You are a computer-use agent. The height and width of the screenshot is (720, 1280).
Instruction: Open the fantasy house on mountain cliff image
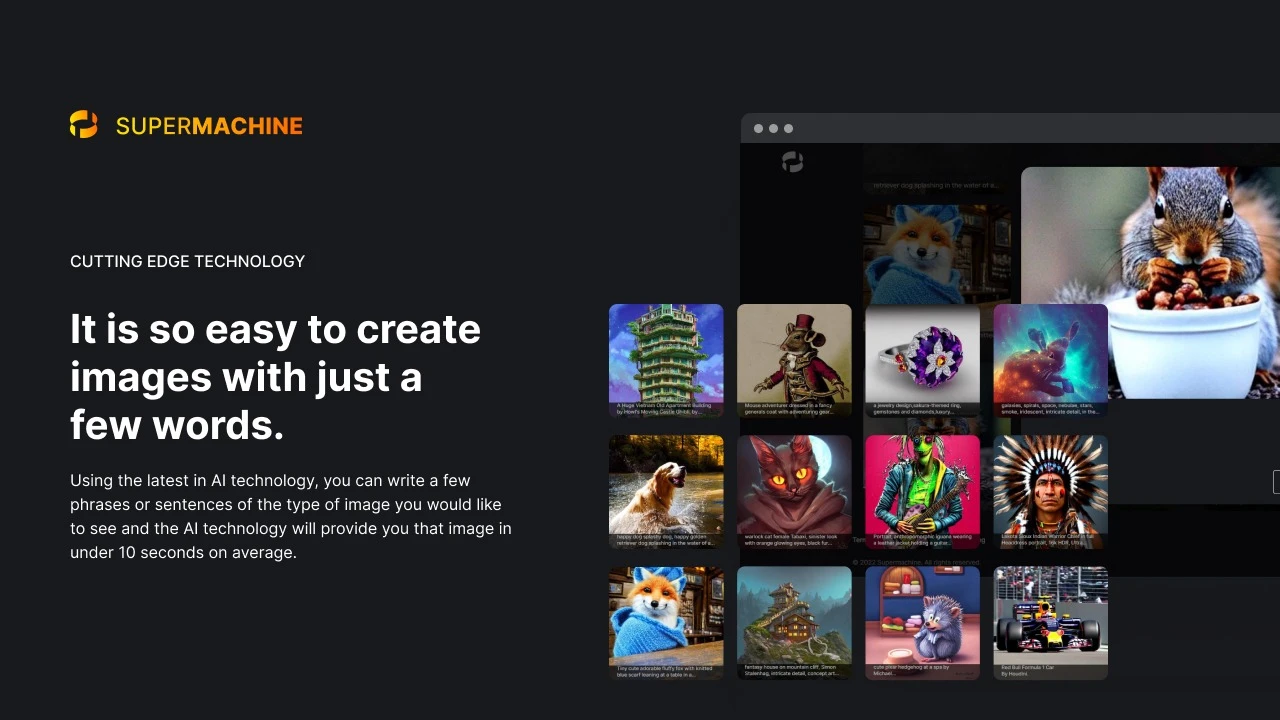794,623
